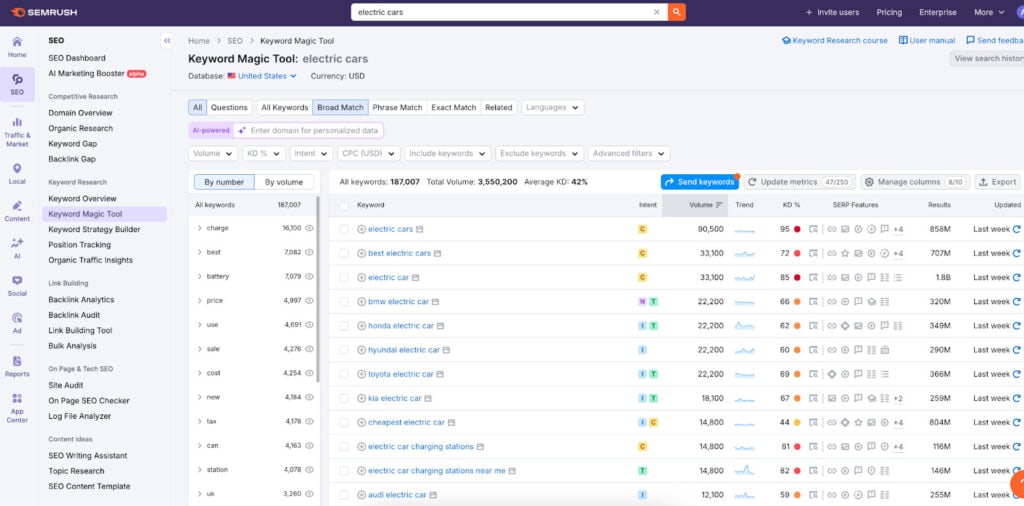Open the Include keywords dropdown

point(448,153)
